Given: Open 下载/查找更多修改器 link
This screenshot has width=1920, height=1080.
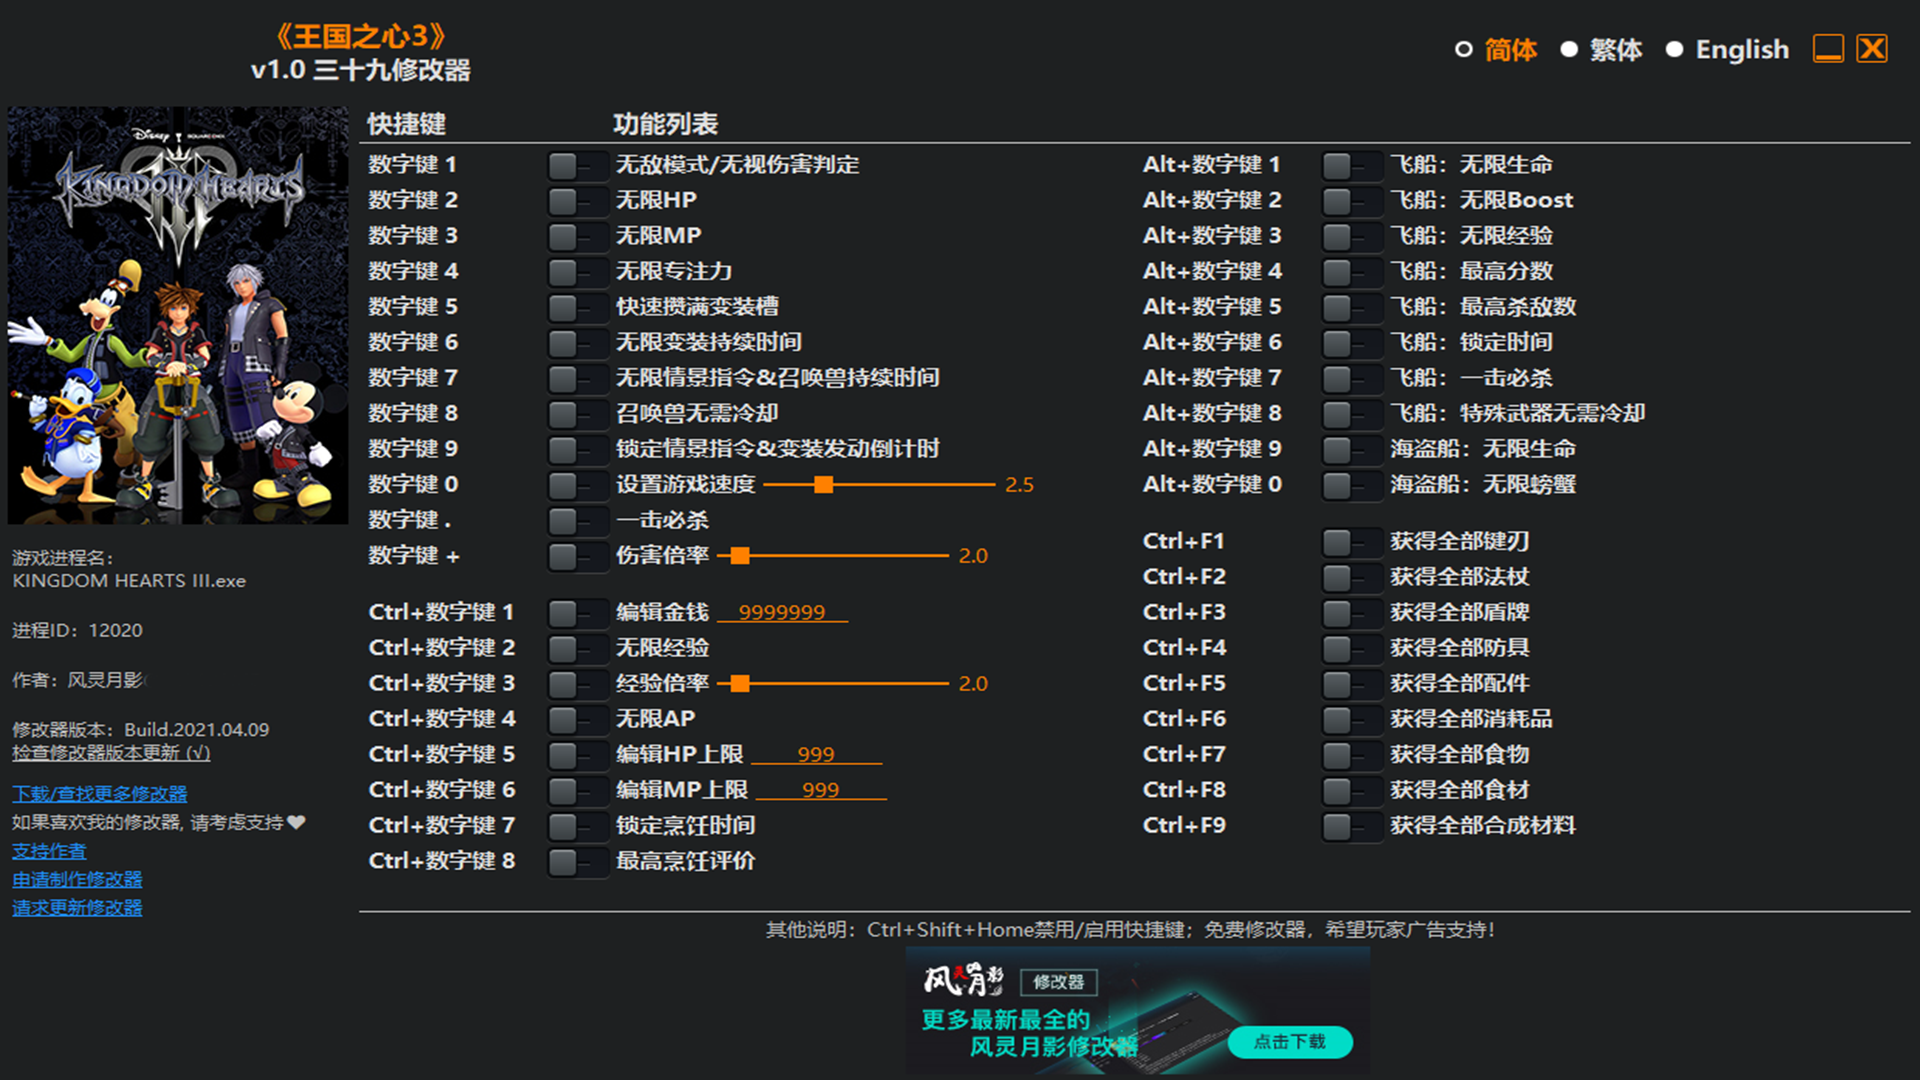Looking at the screenshot, I should pos(100,794).
